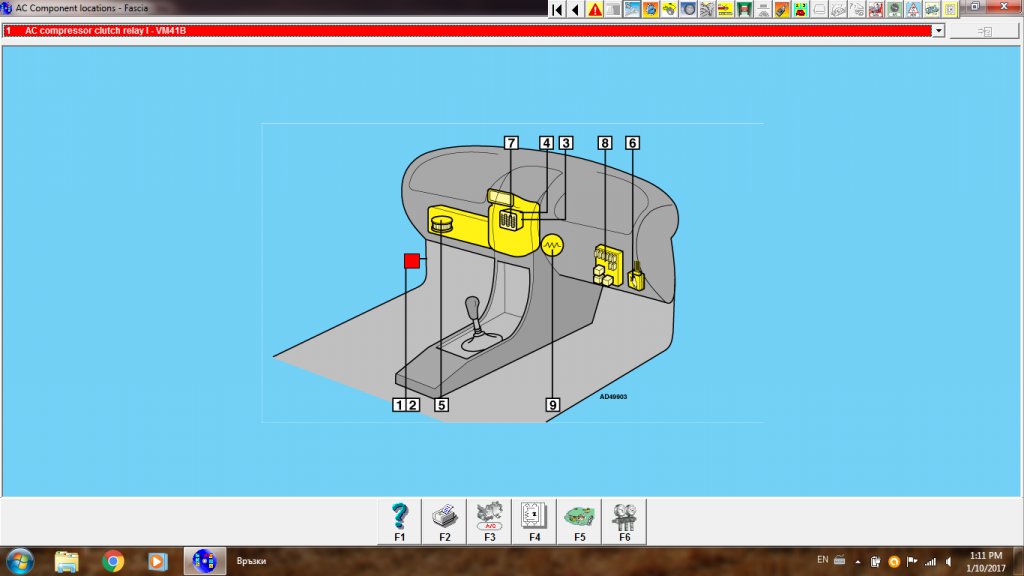
Task: Click the Windows Start button
Action: tap(20, 560)
